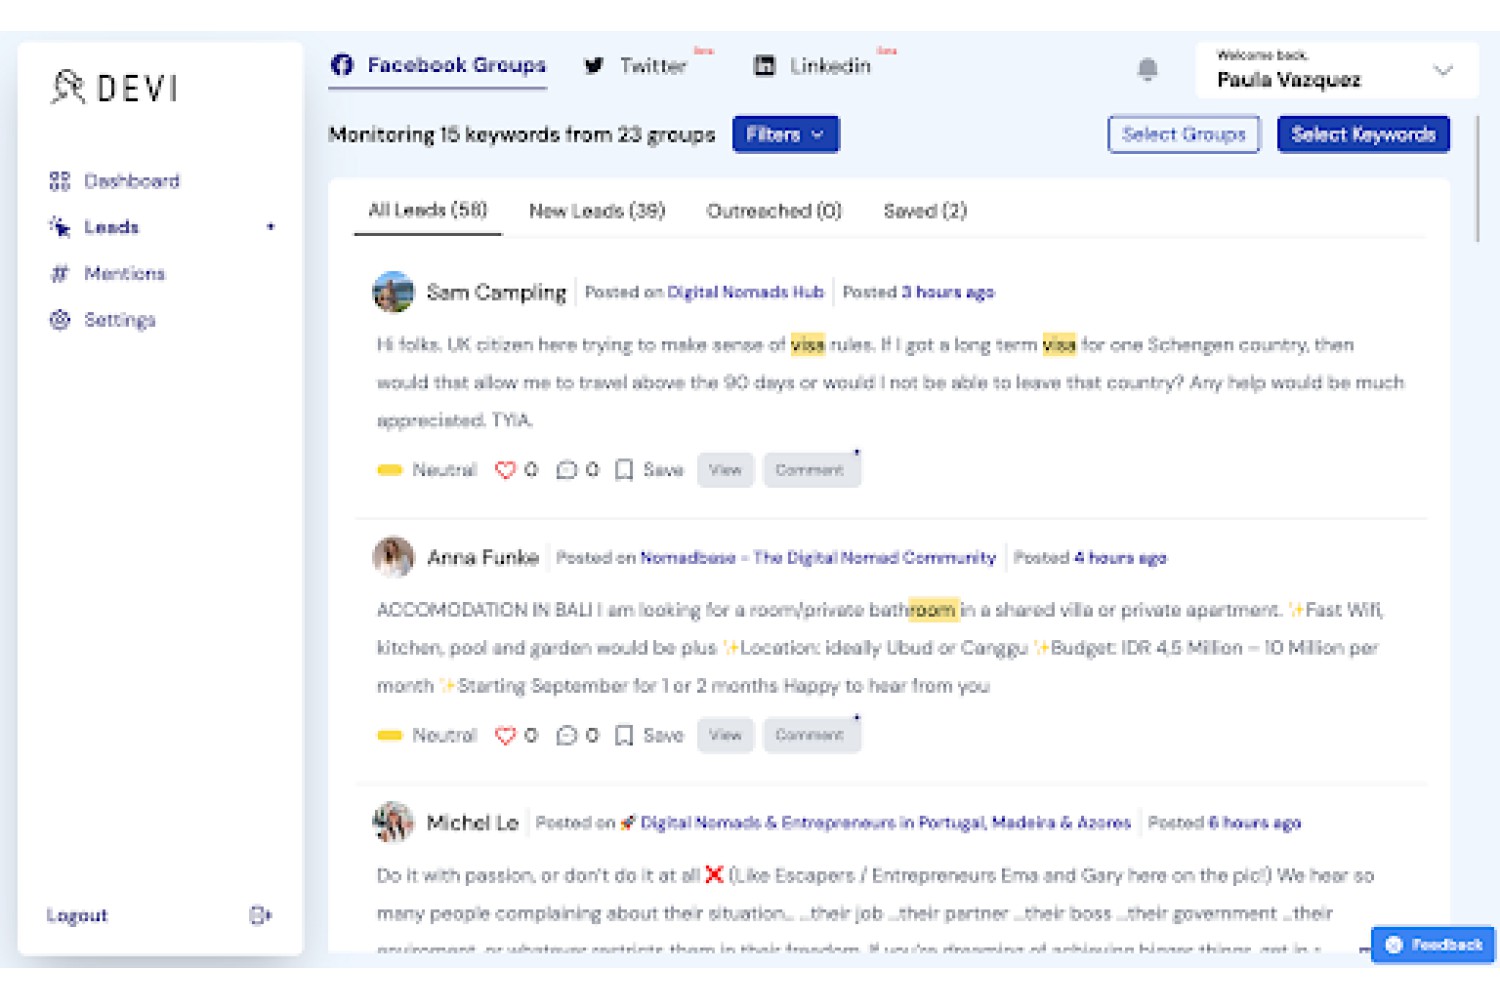
Task: Like Sam Campling's post with heart icon
Action: click(x=506, y=470)
